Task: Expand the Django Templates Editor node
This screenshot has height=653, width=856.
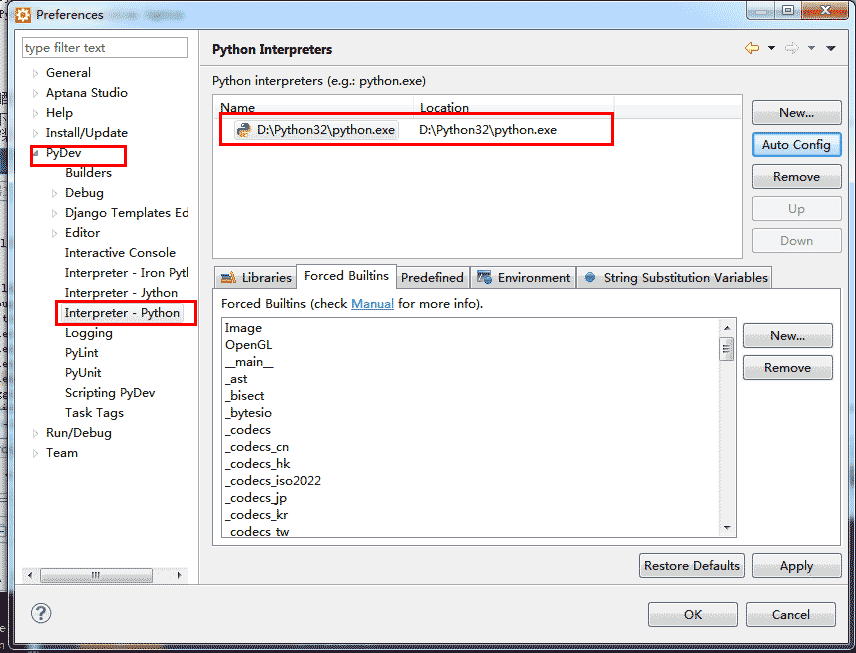Action: 54,213
